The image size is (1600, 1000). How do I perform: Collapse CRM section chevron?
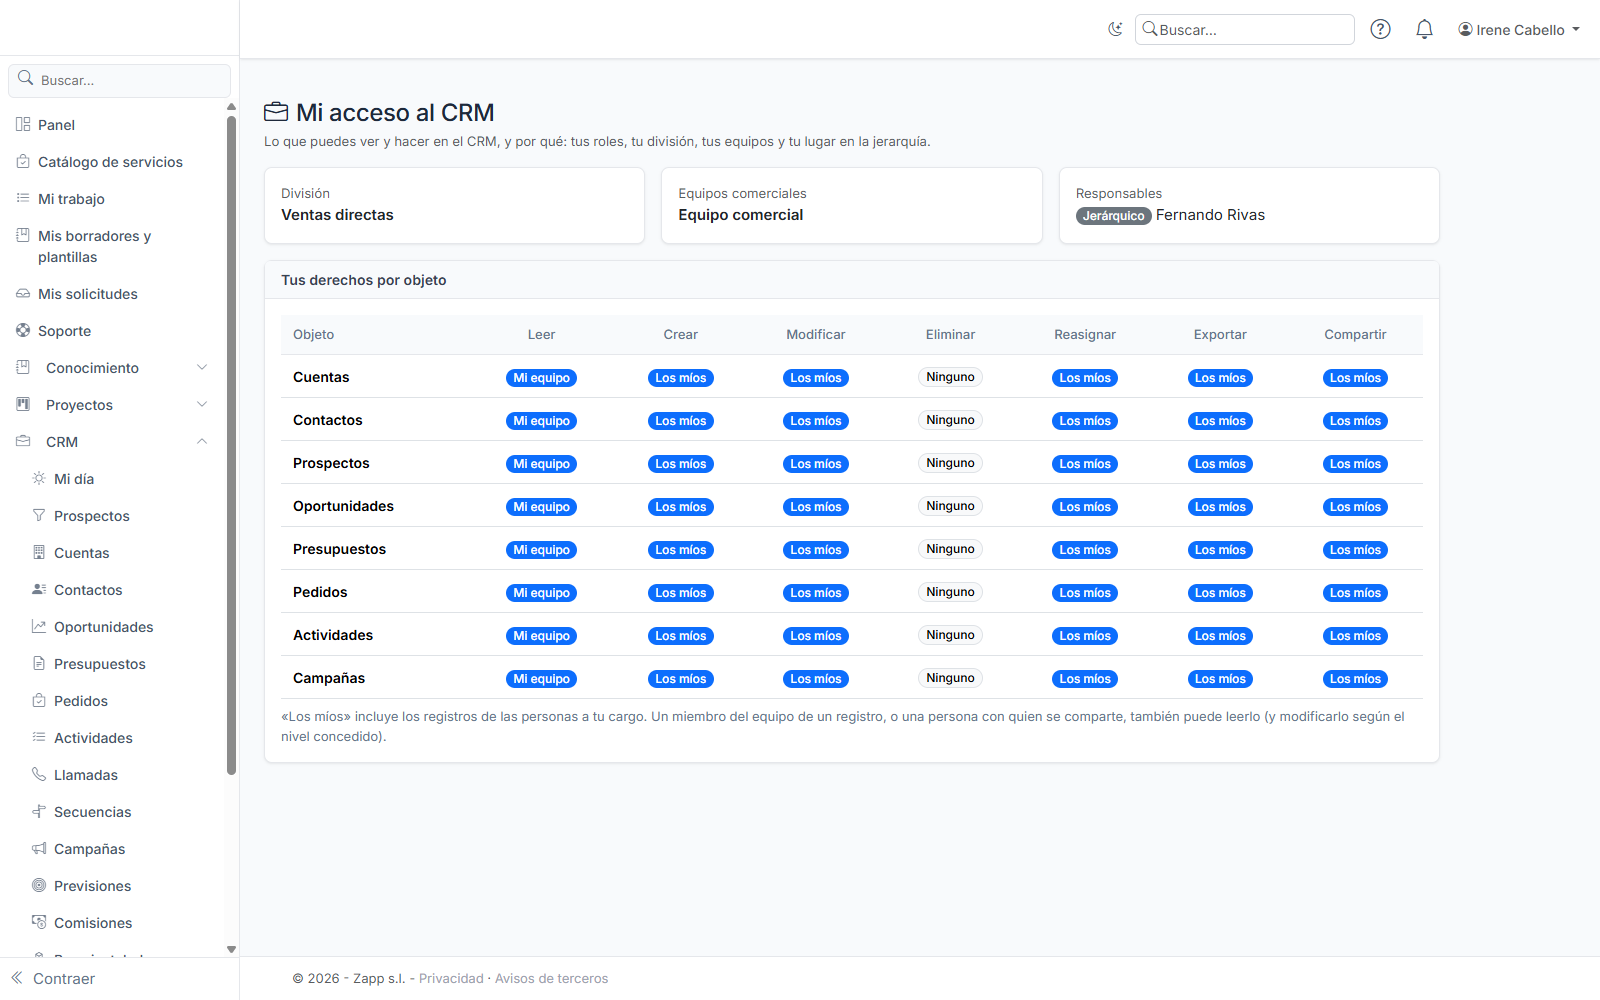(x=202, y=442)
